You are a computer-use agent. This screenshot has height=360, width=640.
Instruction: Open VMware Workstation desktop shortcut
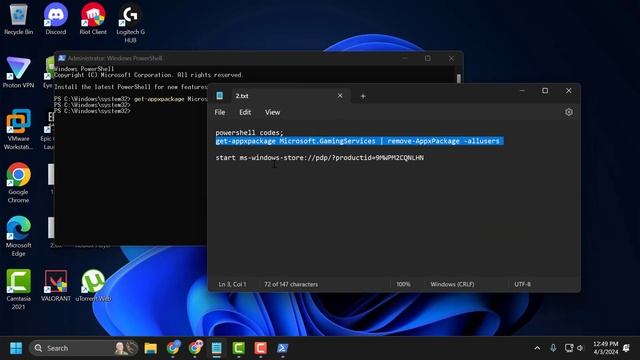pyautogui.click(x=18, y=130)
